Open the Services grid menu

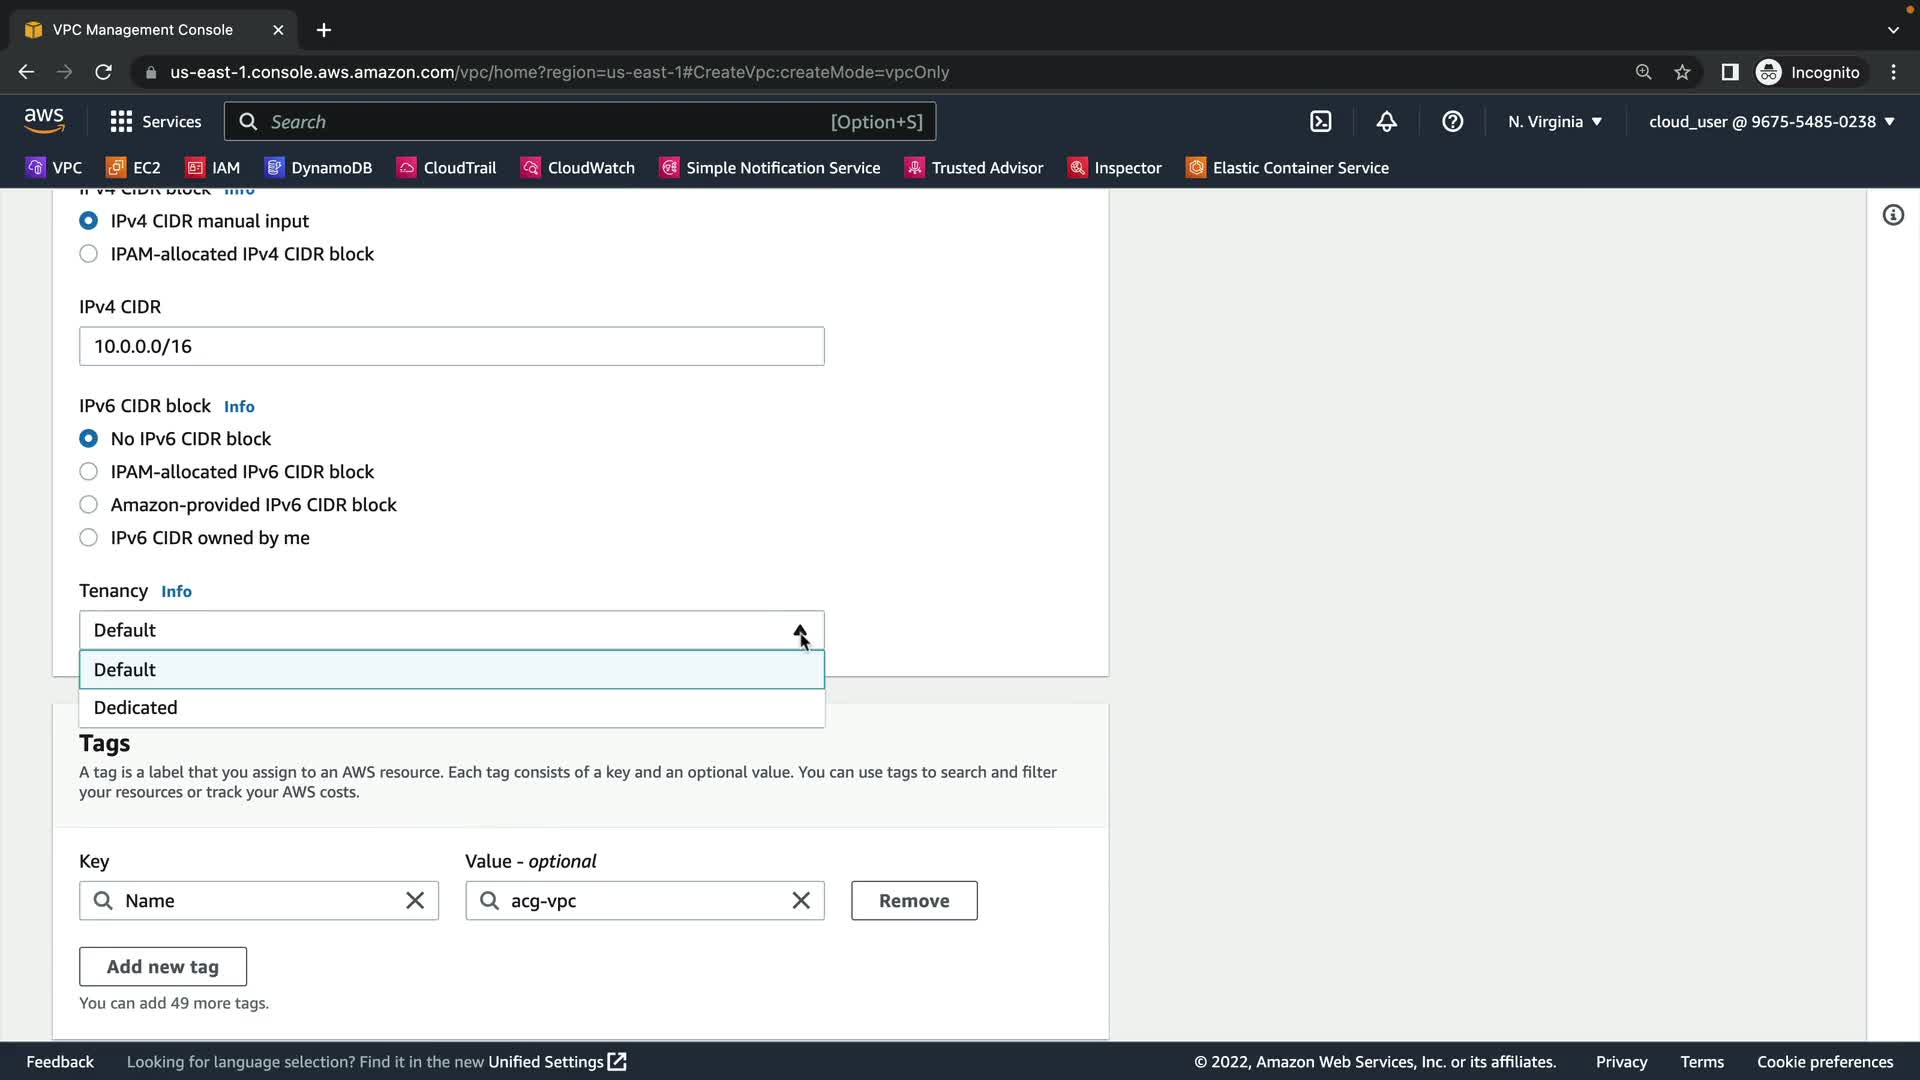155,122
